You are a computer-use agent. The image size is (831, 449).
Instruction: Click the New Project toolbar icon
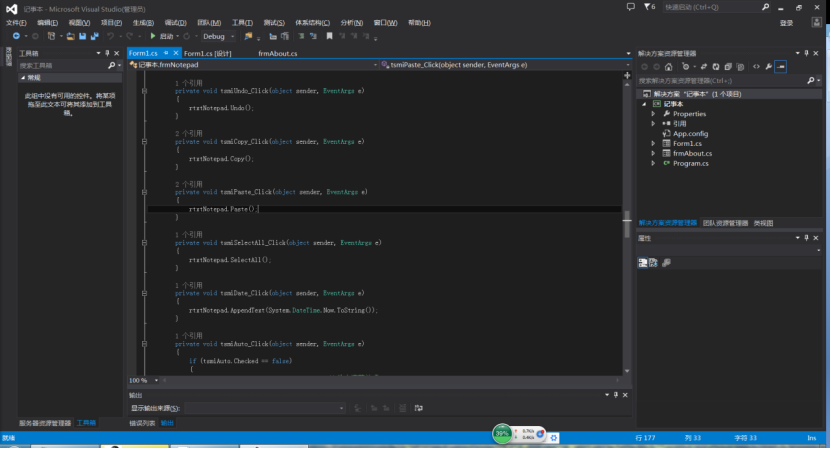tap(51, 36)
